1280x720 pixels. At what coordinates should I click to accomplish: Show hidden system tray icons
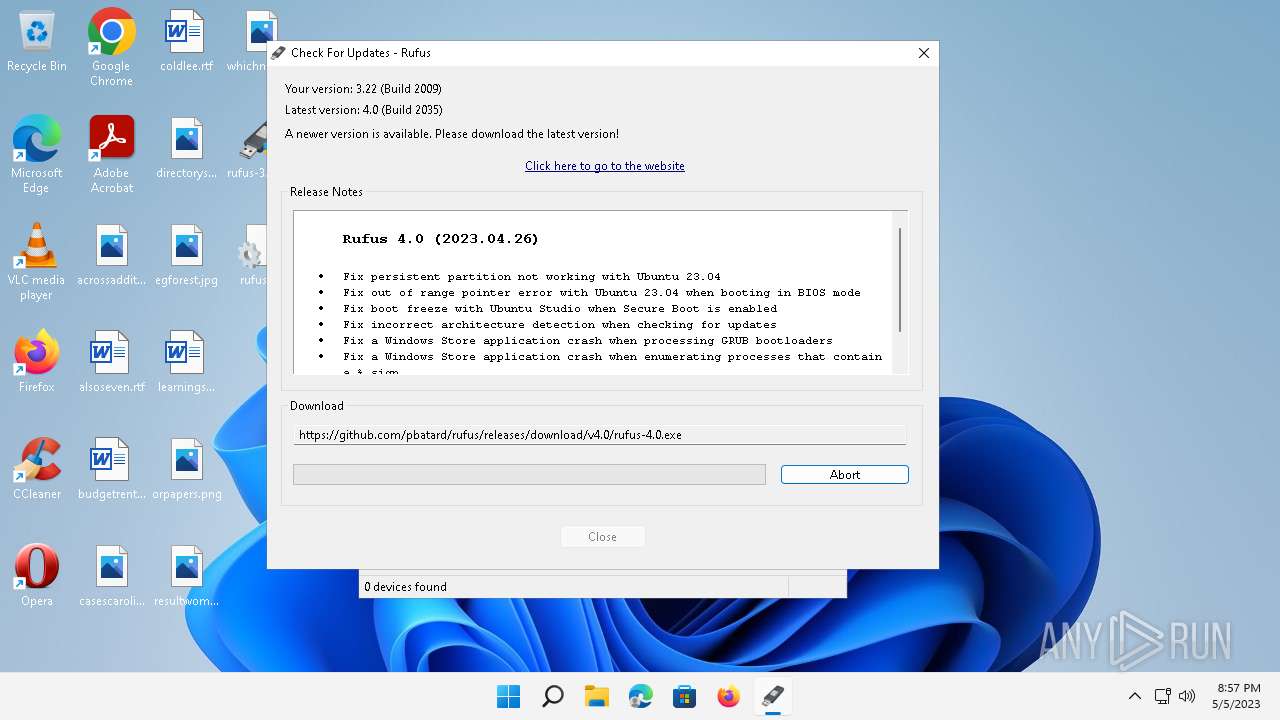1134,696
